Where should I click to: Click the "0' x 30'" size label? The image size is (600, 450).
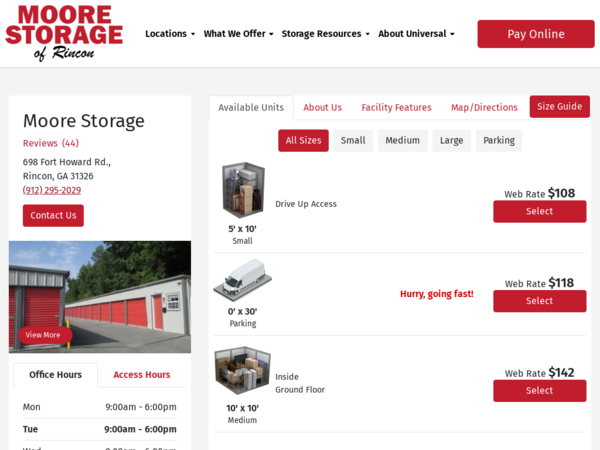coord(242,311)
